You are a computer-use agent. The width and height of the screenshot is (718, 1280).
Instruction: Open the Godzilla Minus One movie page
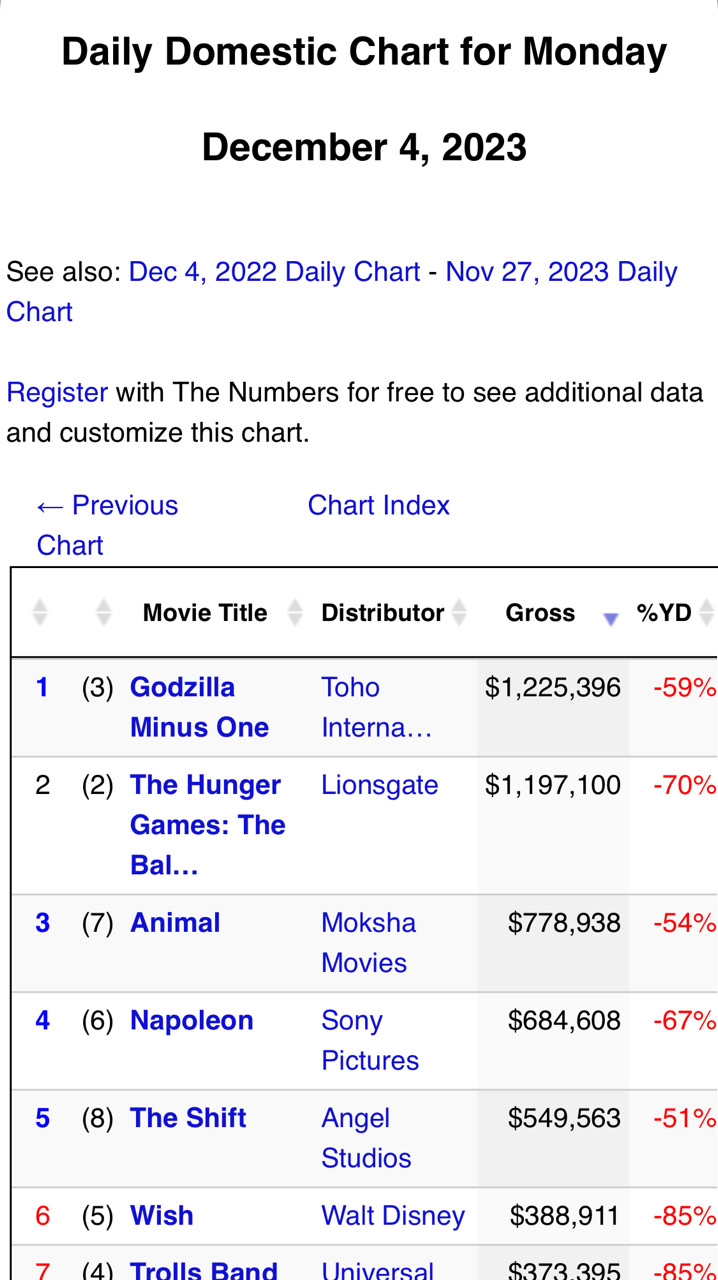(198, 707)
